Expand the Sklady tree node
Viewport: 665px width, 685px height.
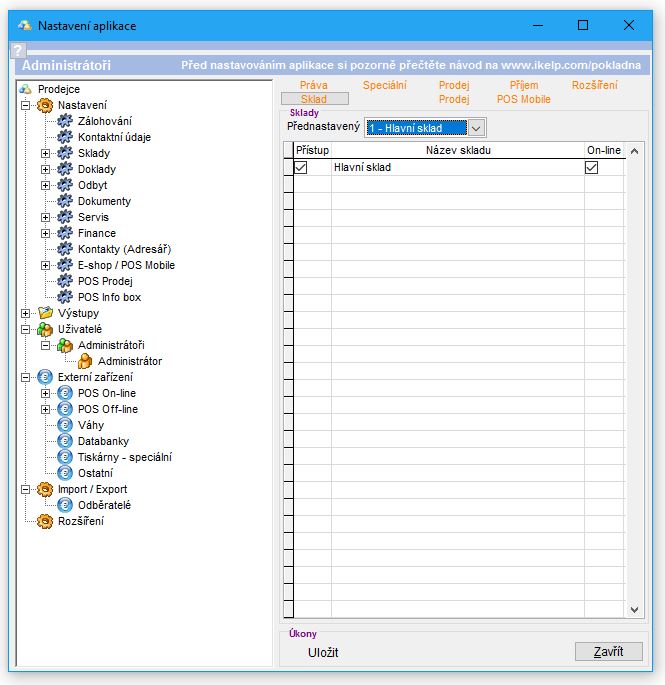point(45,153)
